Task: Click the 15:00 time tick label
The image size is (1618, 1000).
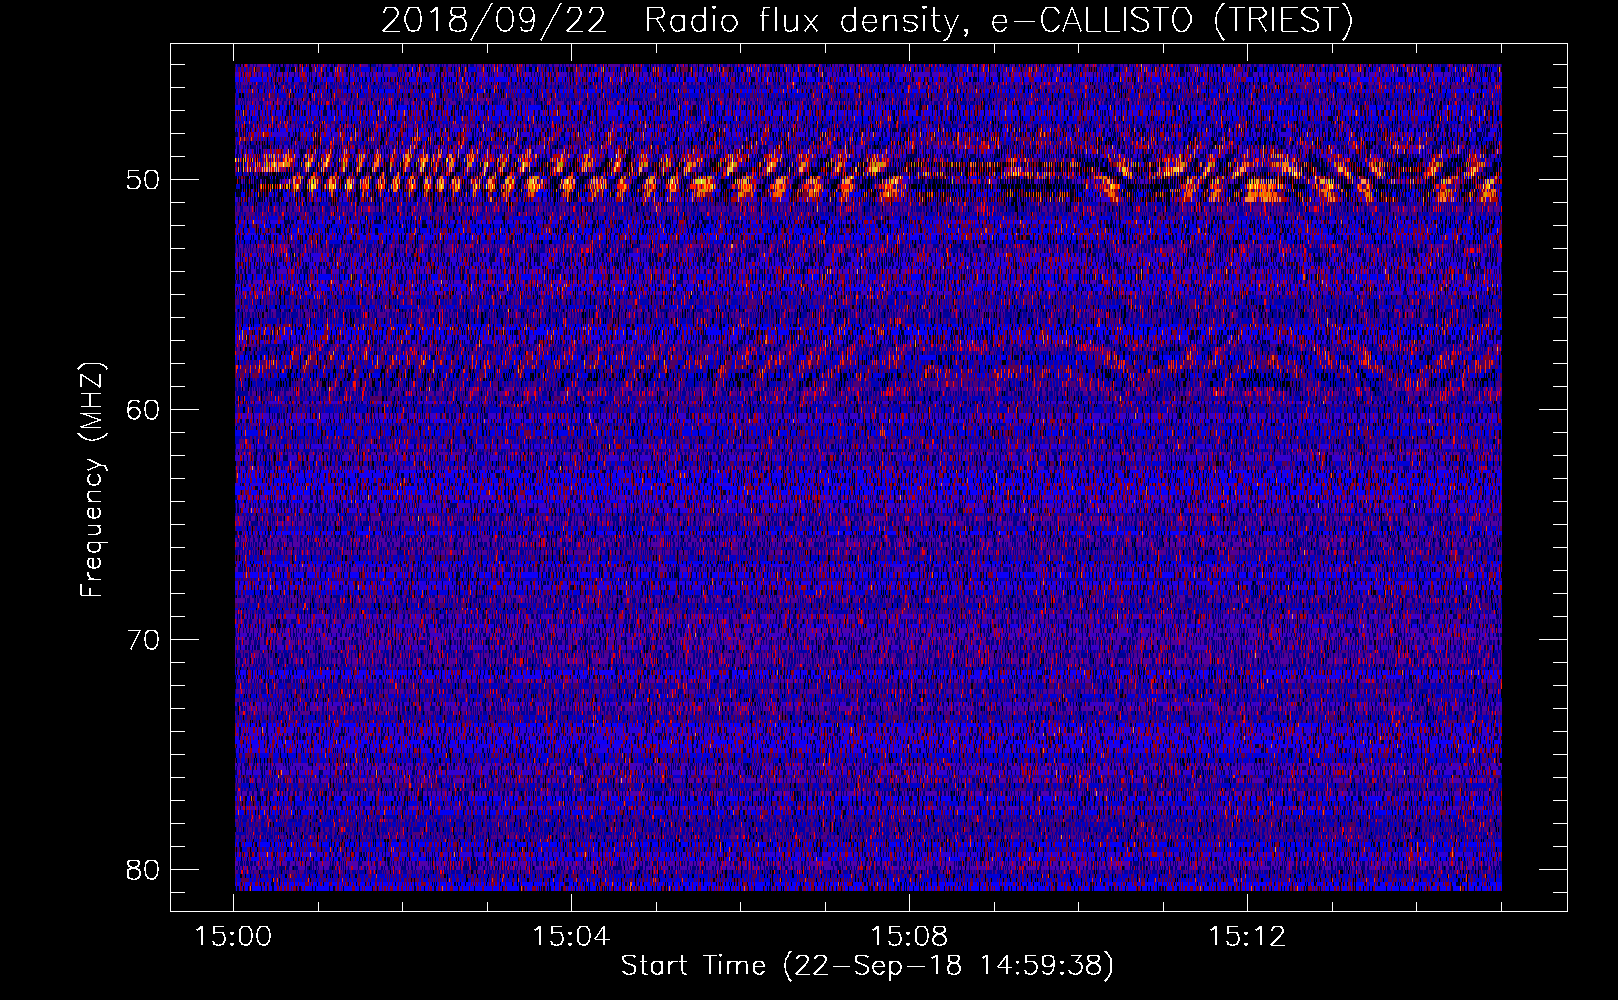Action: click(x=233, y=937)
